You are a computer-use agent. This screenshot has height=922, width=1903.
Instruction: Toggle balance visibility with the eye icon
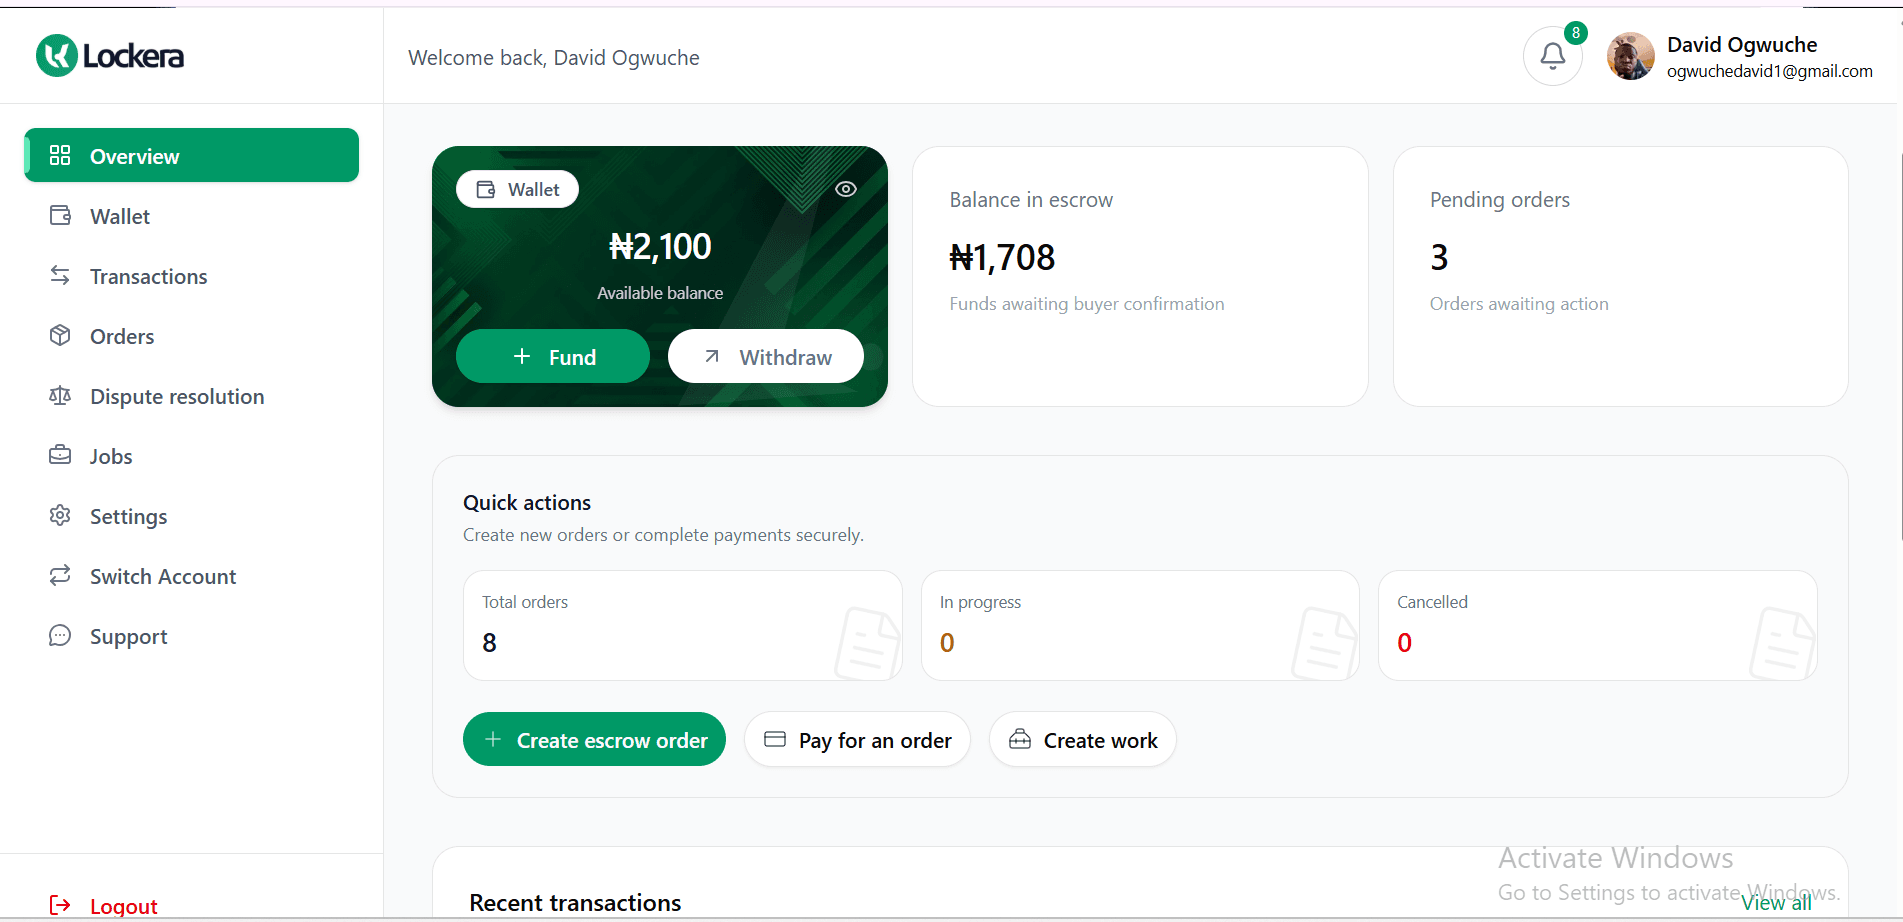845,188
